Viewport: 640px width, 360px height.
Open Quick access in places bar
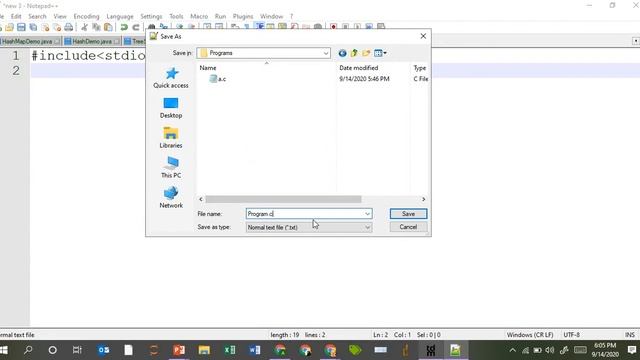pos(171,78)
